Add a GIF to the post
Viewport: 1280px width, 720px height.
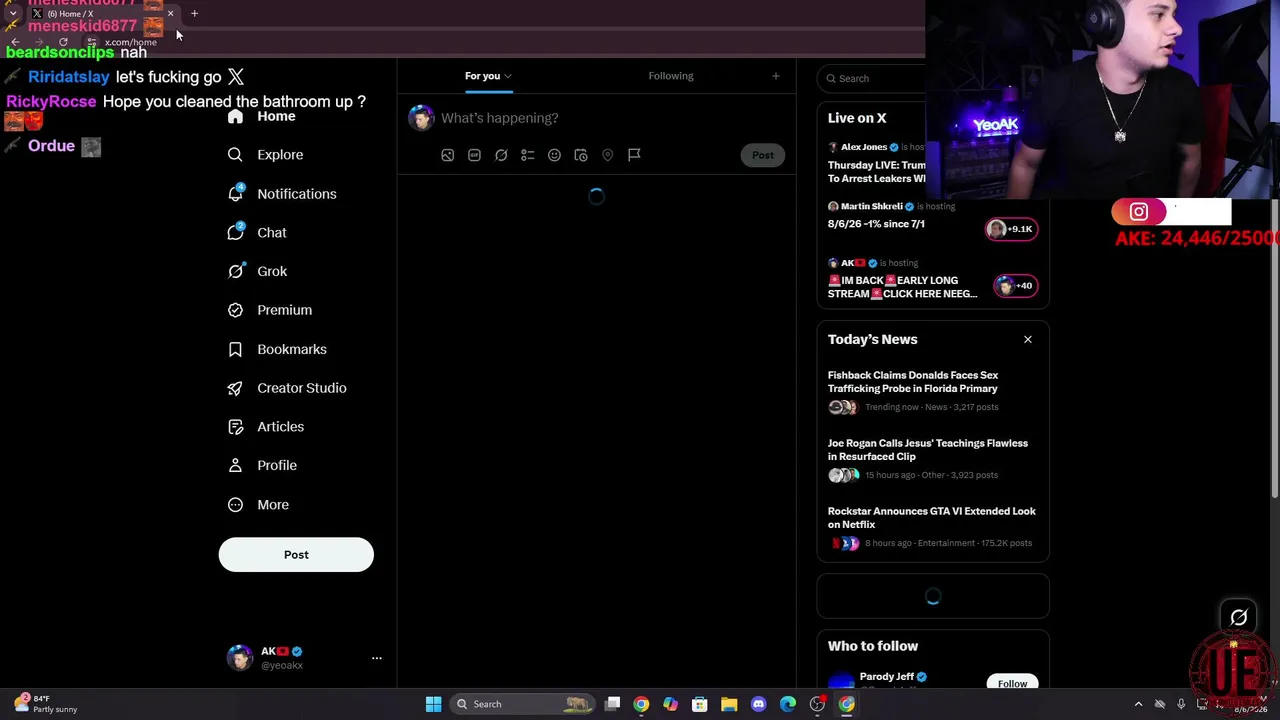[x=474, y=155]
